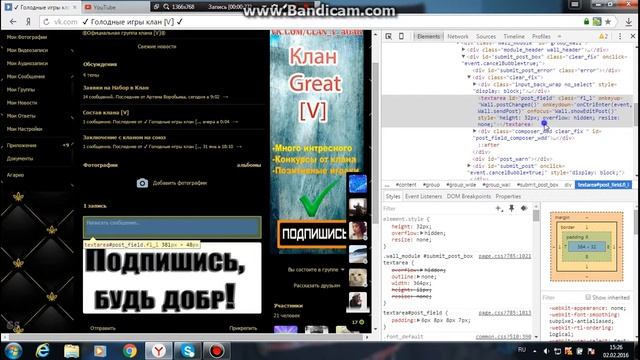Switch to the Elements tab
640x360 pixels.
click(x=429, y=36)
